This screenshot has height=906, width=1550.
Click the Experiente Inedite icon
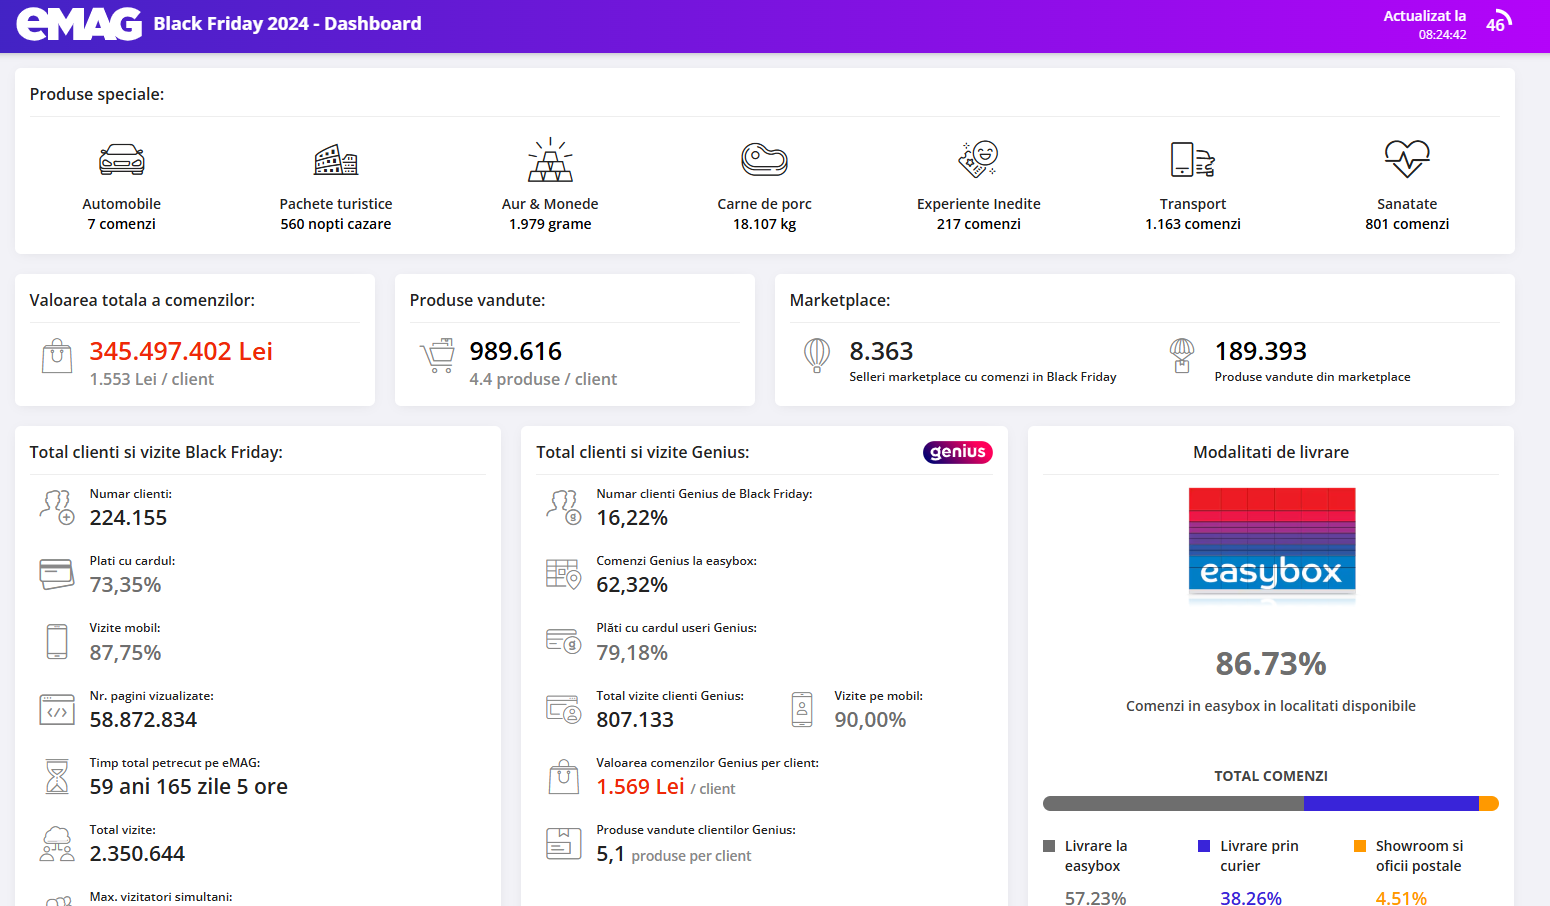[x=978, y=158]
